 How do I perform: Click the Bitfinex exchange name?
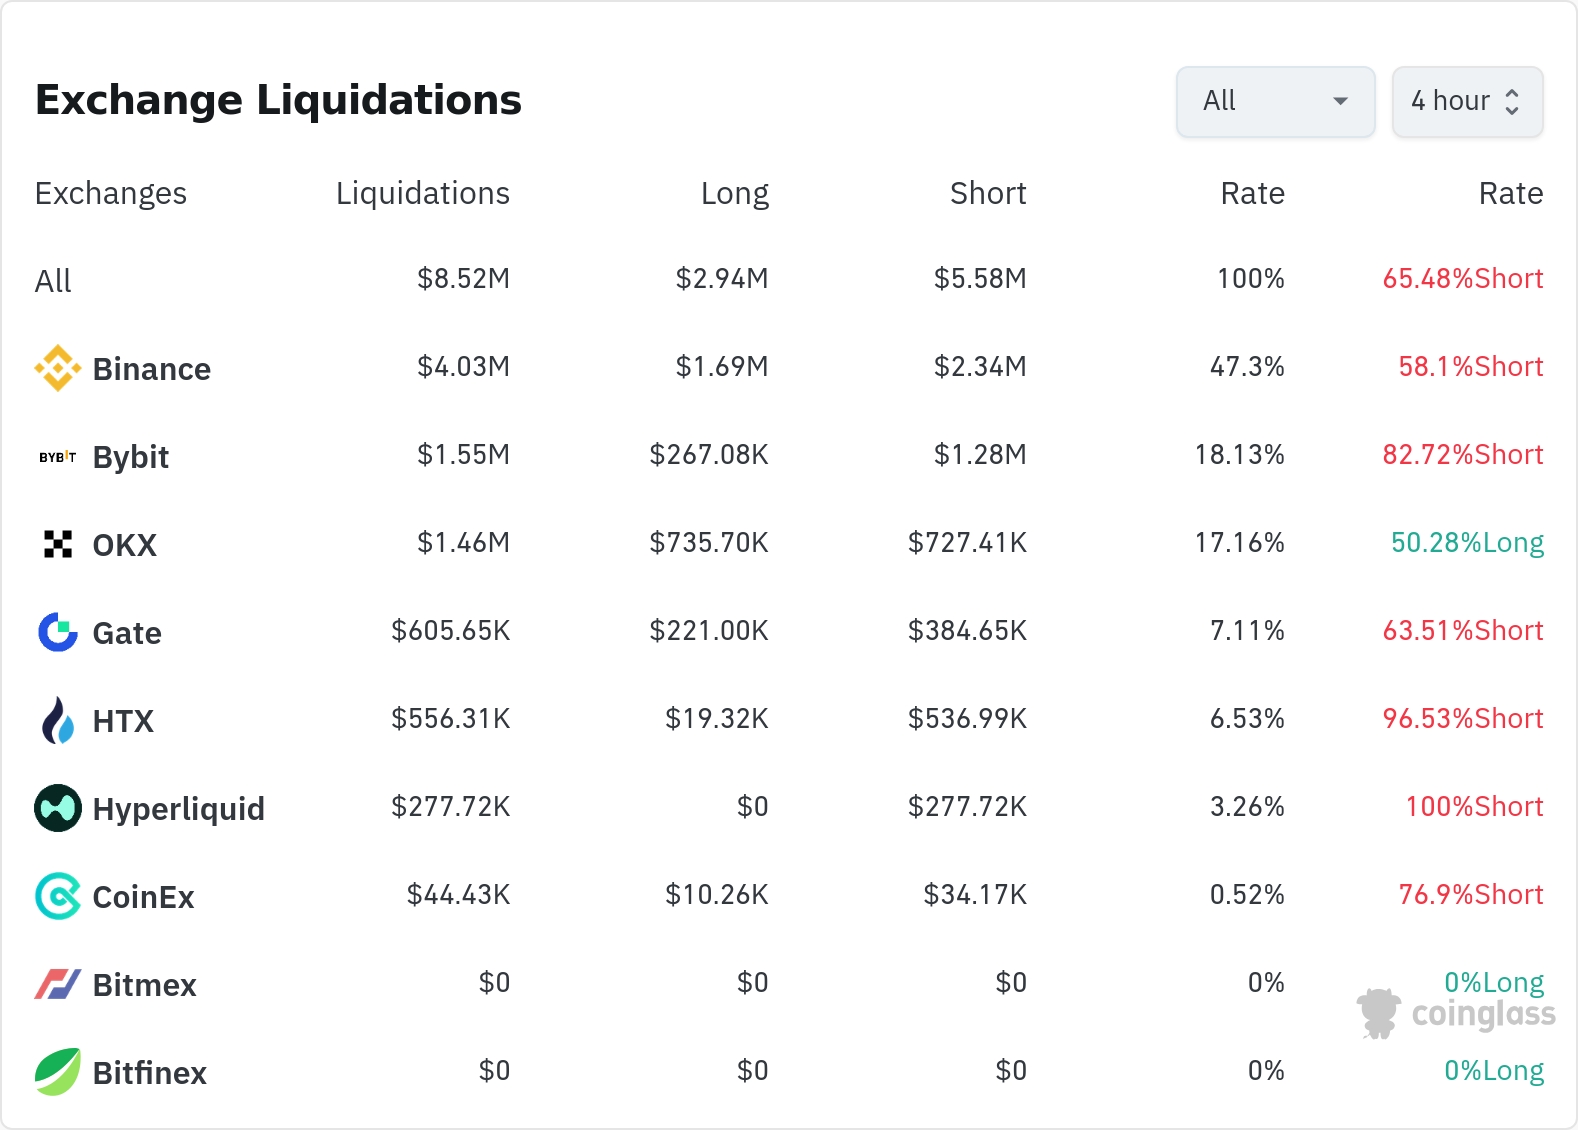click(x=149, y=1073)
